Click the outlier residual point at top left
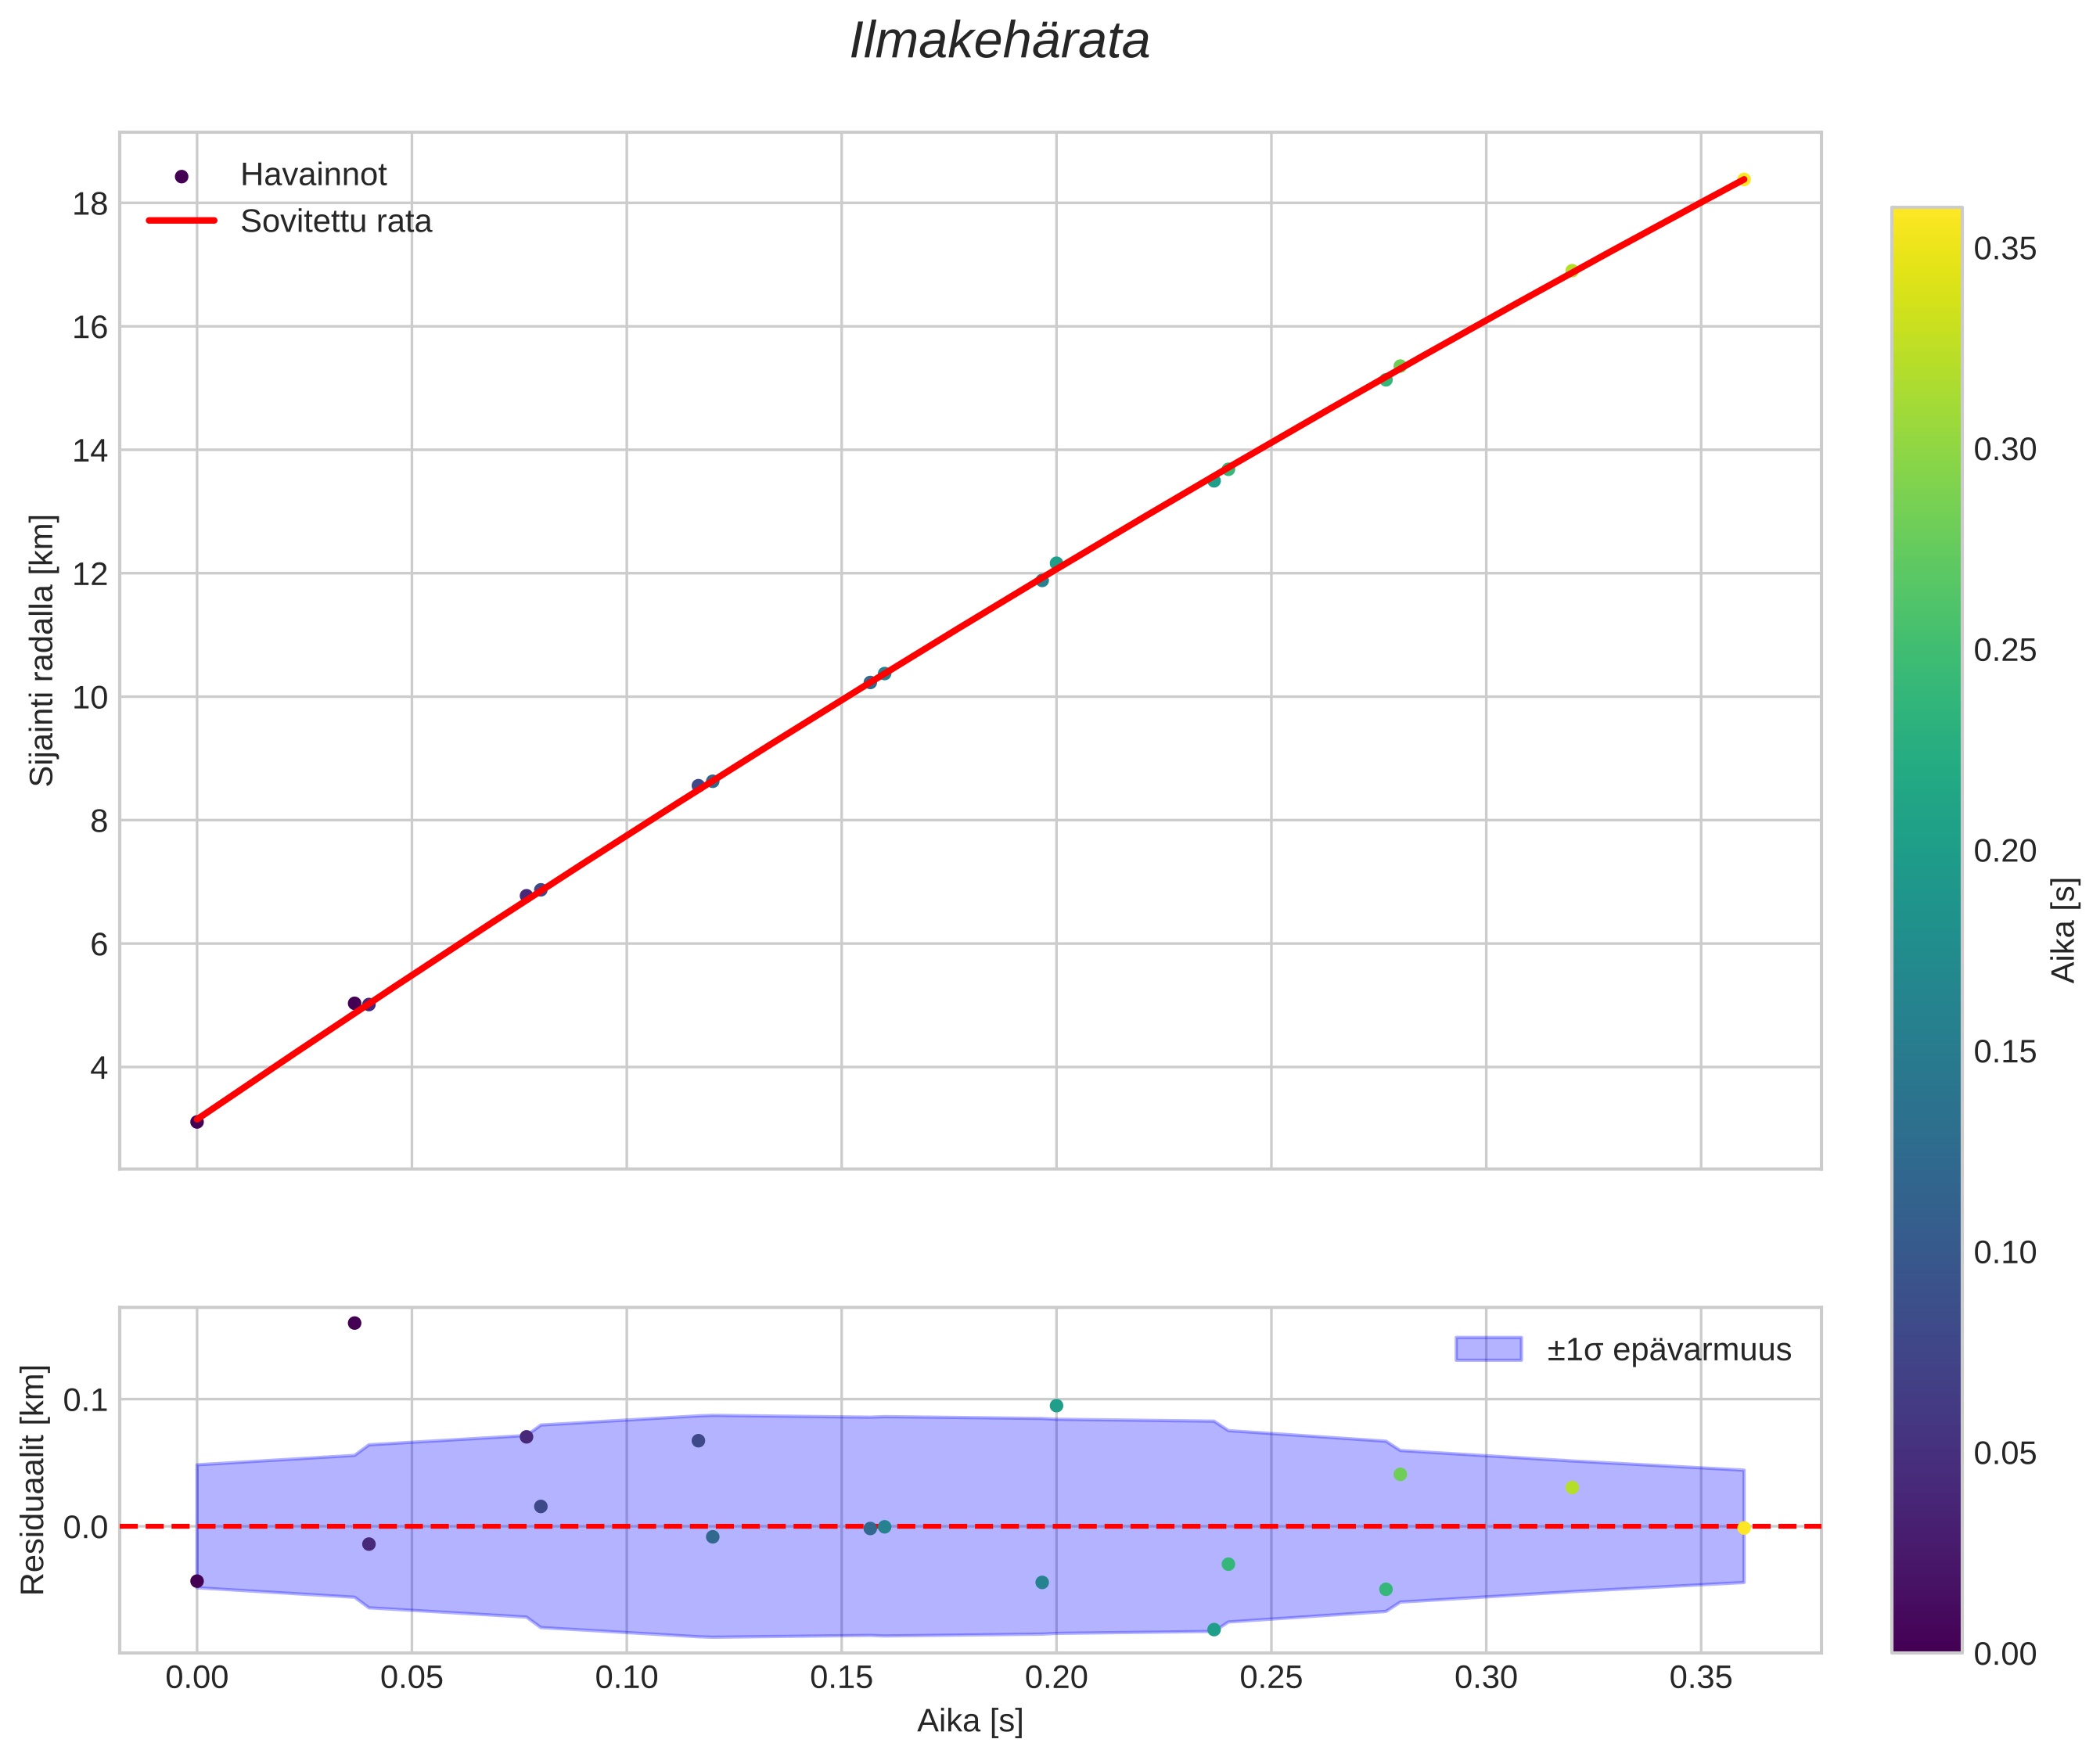This screenshot has height=1757, width=2100. [354, 1323]
